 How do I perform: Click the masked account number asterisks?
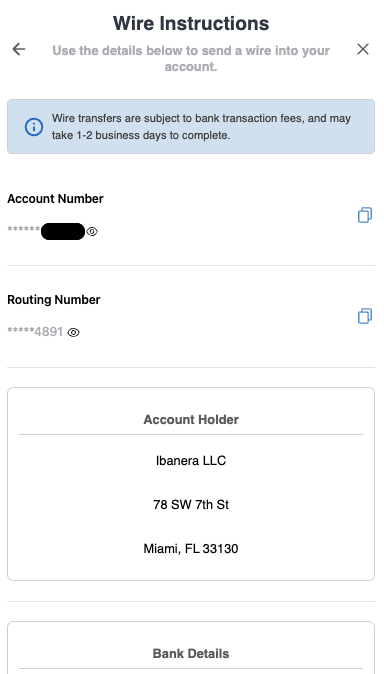point(24,230)
